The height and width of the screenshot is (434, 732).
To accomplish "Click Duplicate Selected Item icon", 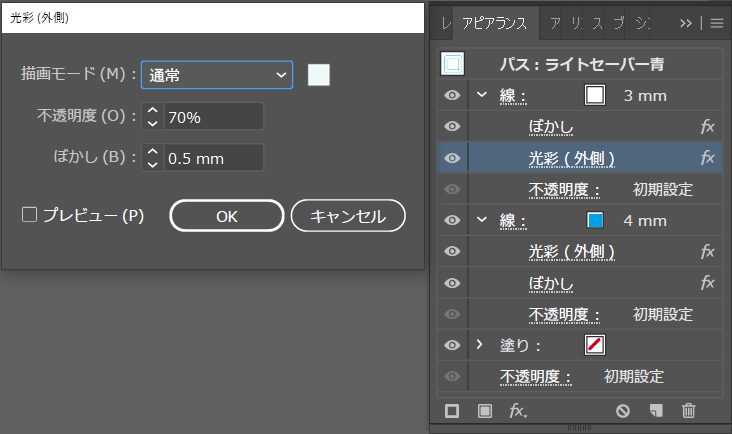I will 656,411.
